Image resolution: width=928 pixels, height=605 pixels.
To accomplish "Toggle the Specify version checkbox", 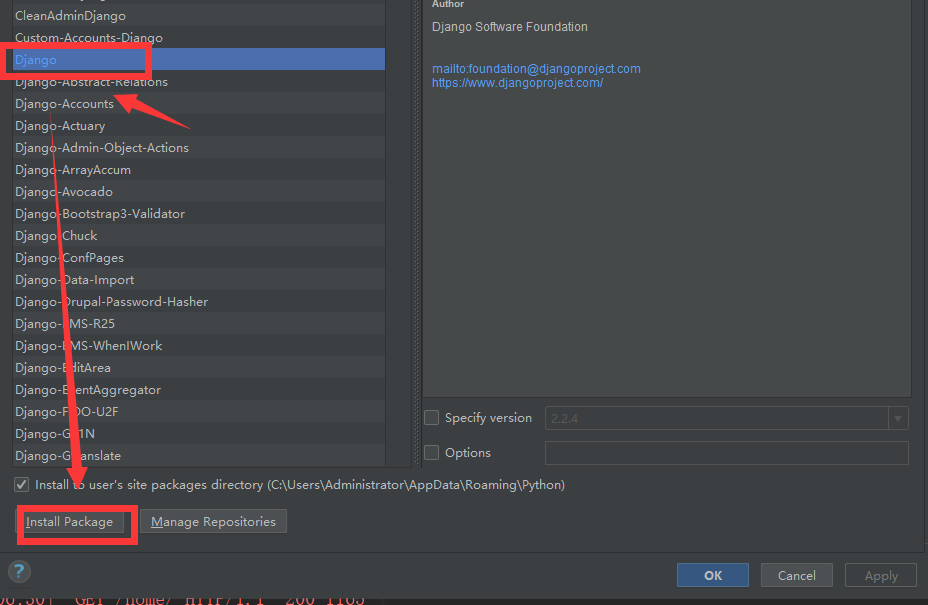I will [431, 417].
